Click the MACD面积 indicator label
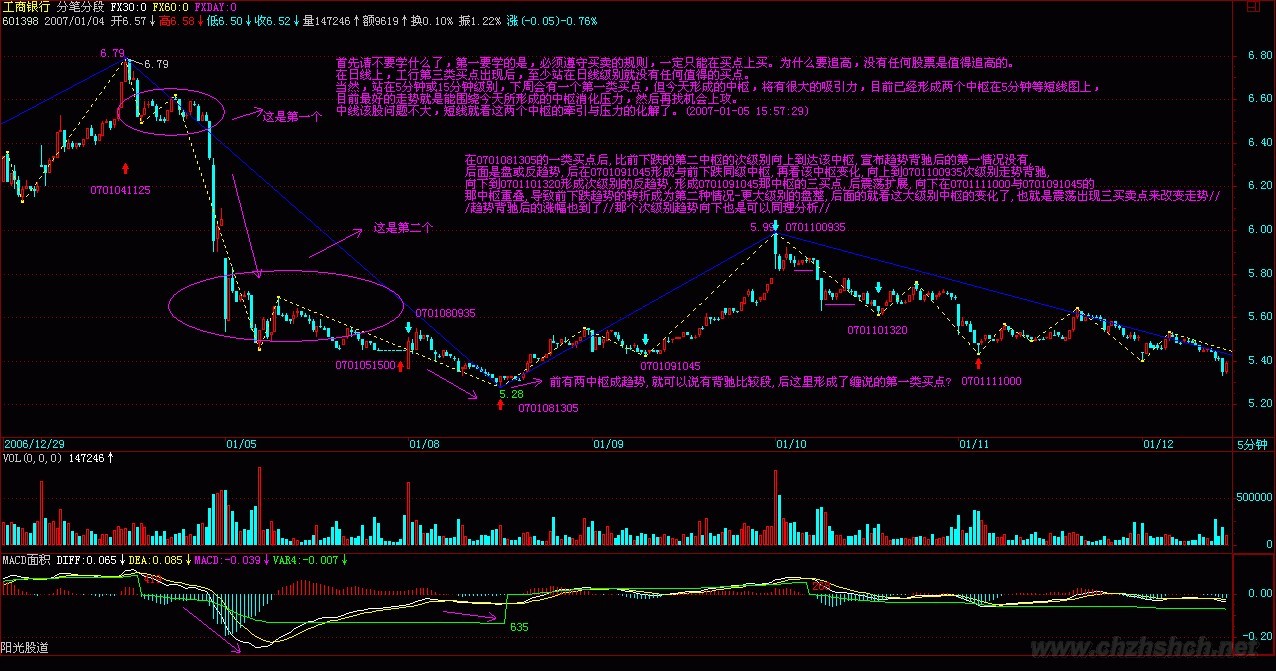Viewport: 1276px width, 671px height. [25, 561]
